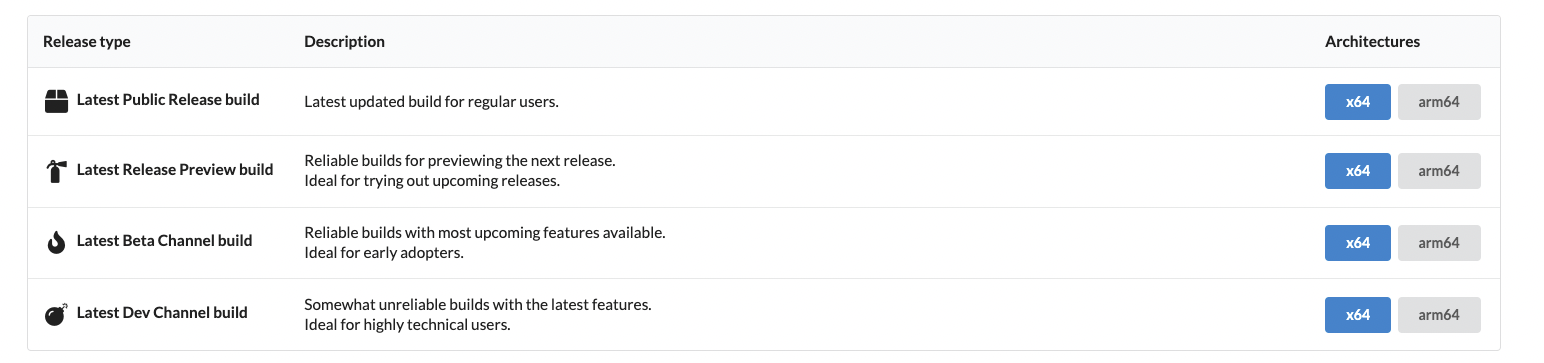Click the Latest Public Release build label
Screen dimensions: 1544x363
(x=168, y=100)
